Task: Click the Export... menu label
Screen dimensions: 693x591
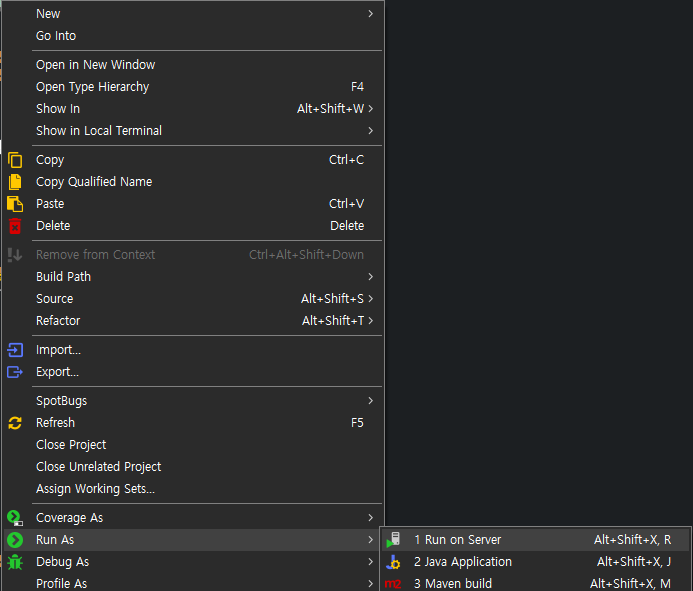Action: click(x=57, y=372)
